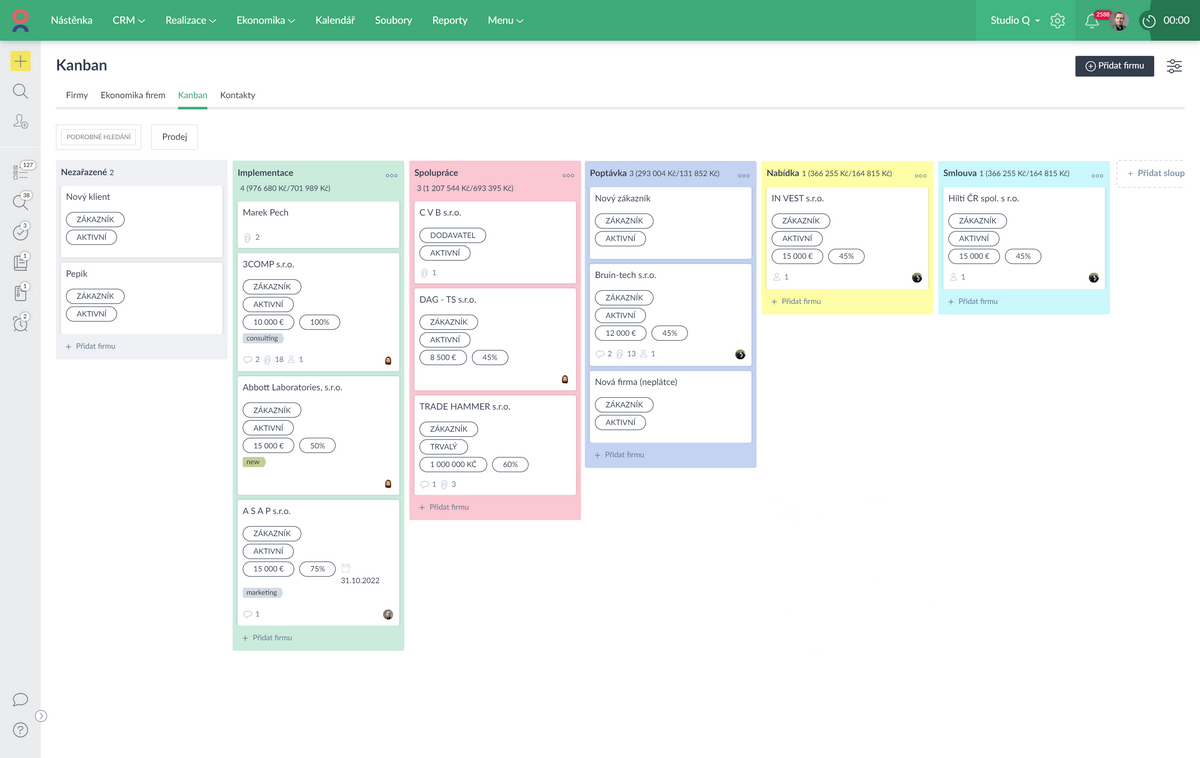This screenshot has width=1200, height=758.
Task: Click the time tracker stopwatch icon
Action: (x=1149, y=21)
